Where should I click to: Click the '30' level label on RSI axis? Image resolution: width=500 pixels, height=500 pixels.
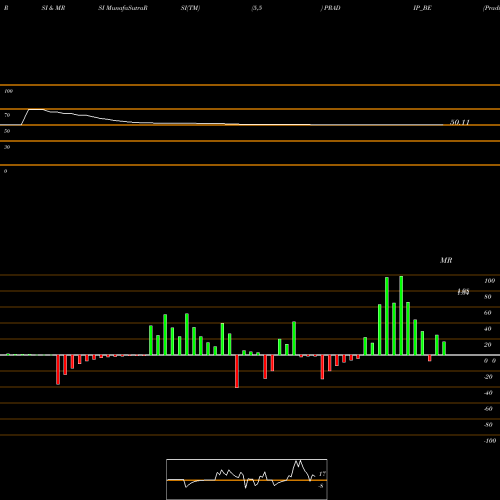tap(7, 147)
